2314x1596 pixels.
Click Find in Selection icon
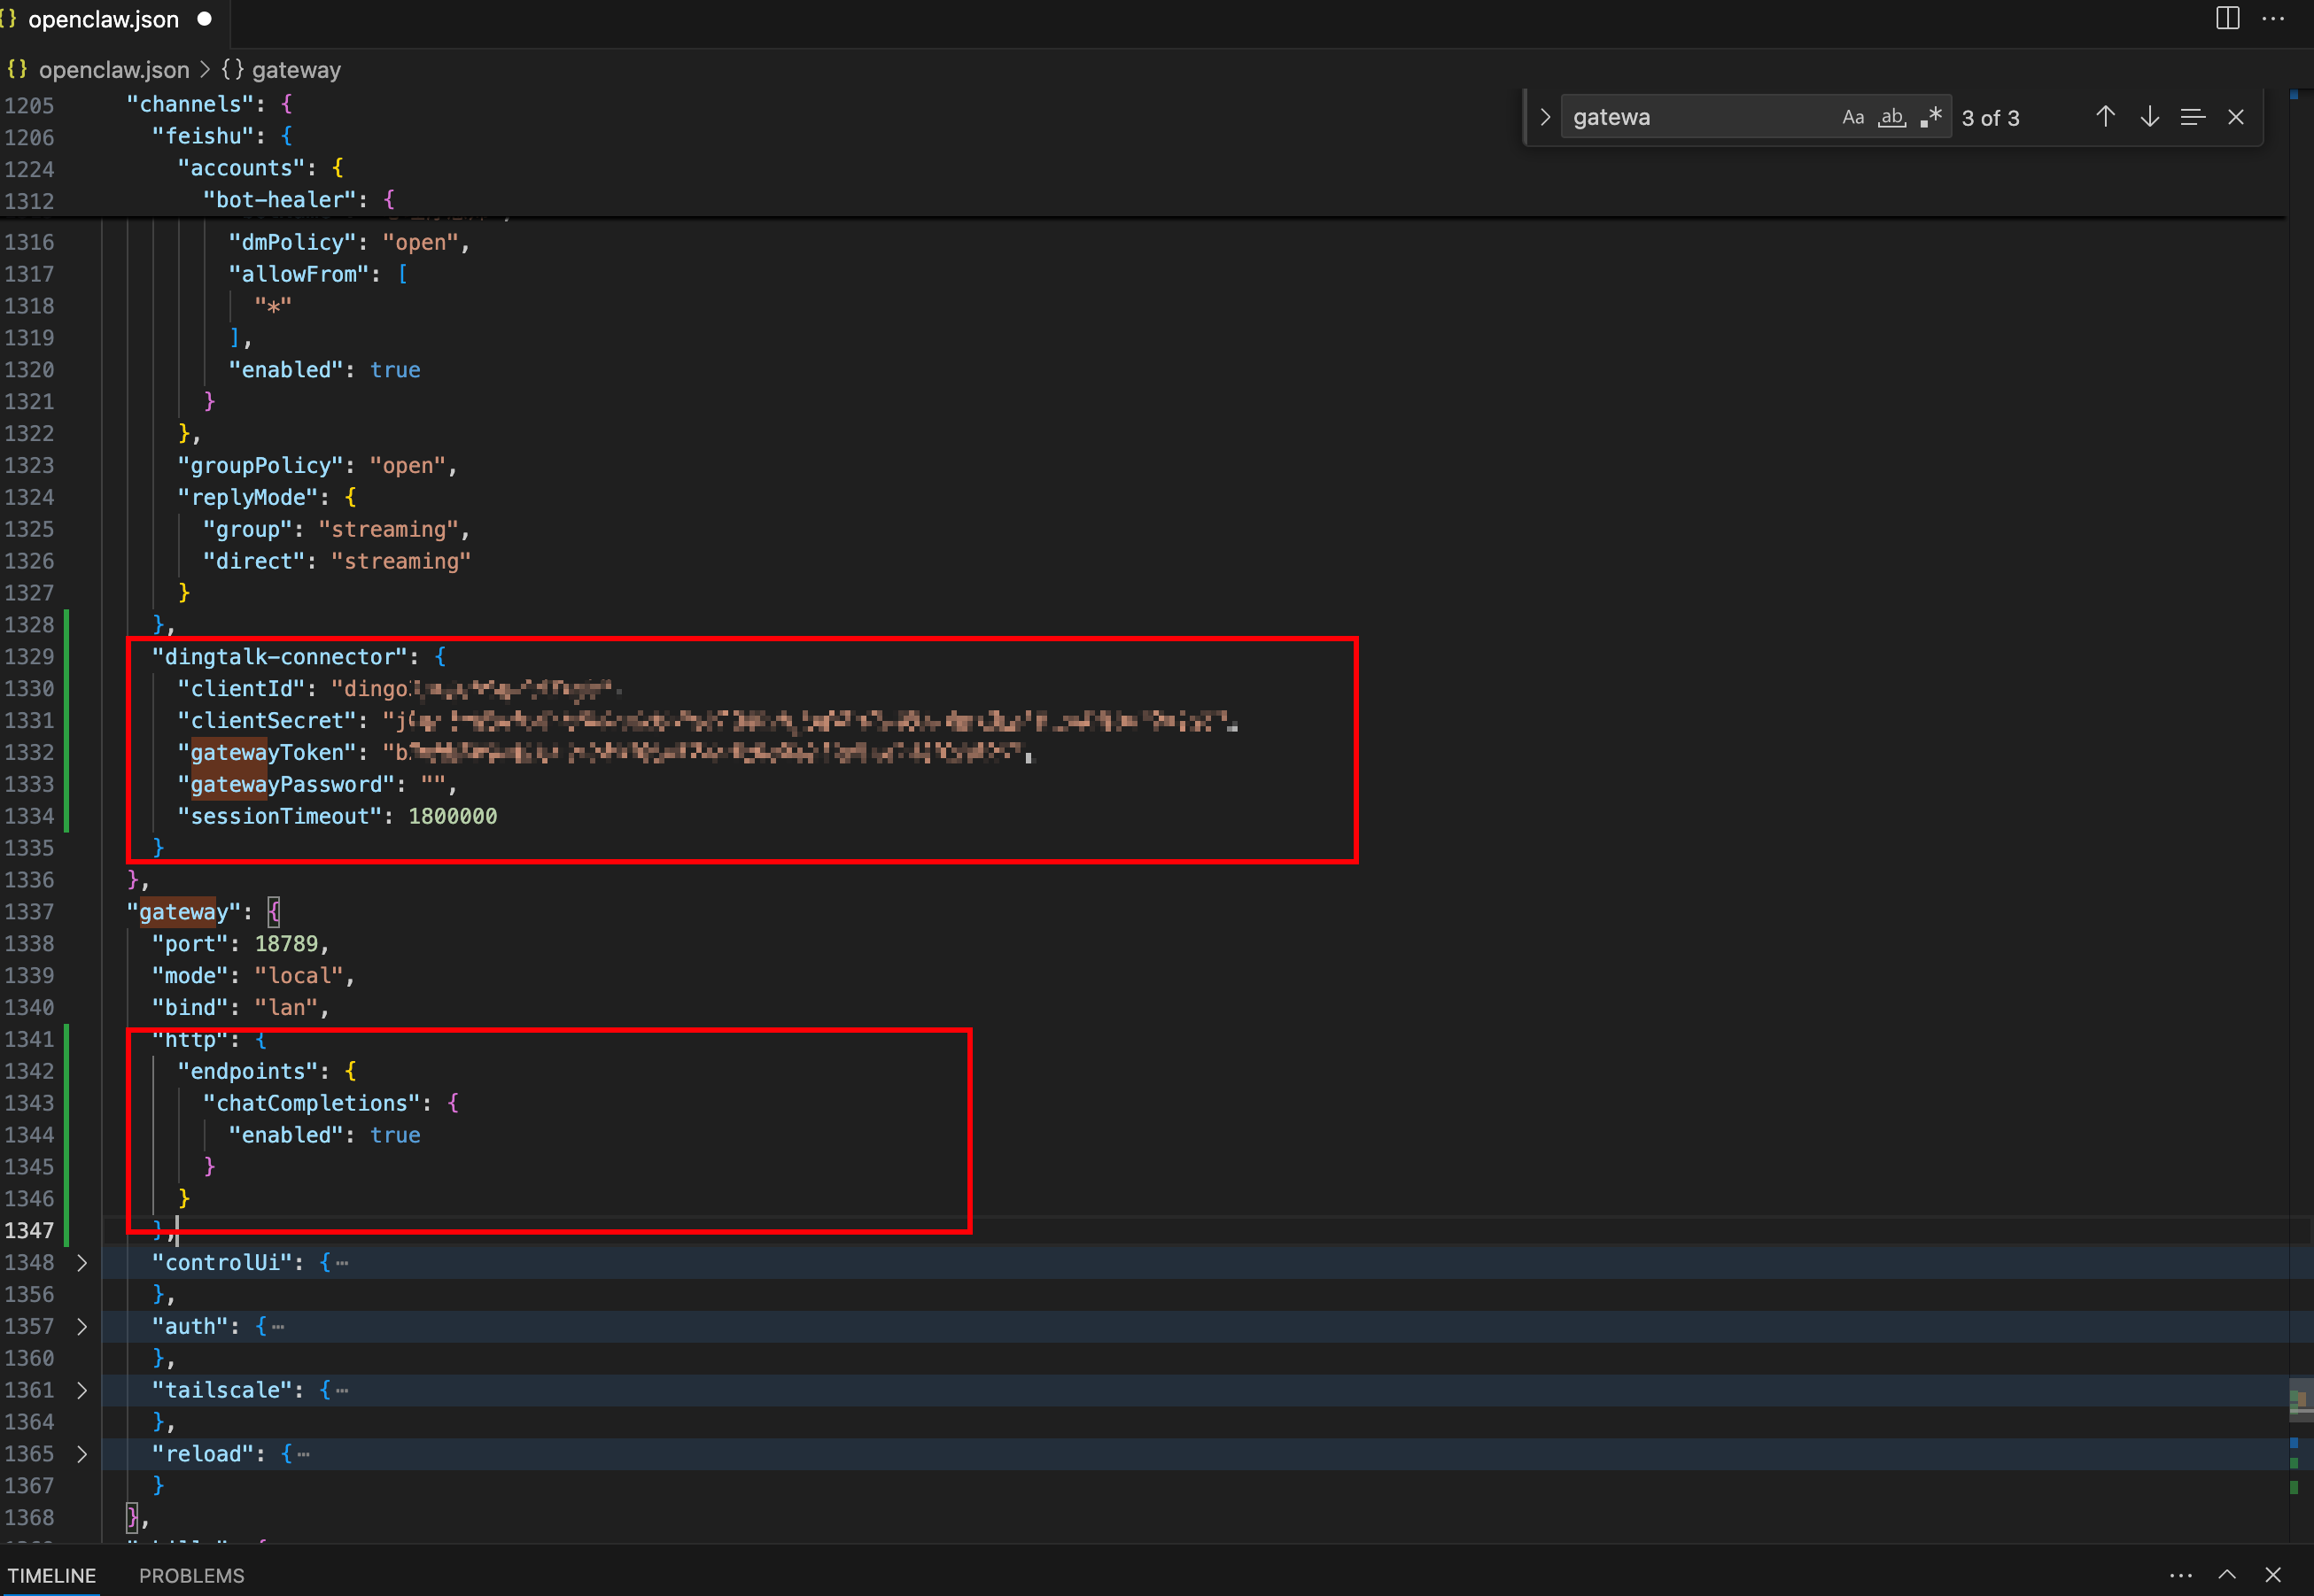2192,117
